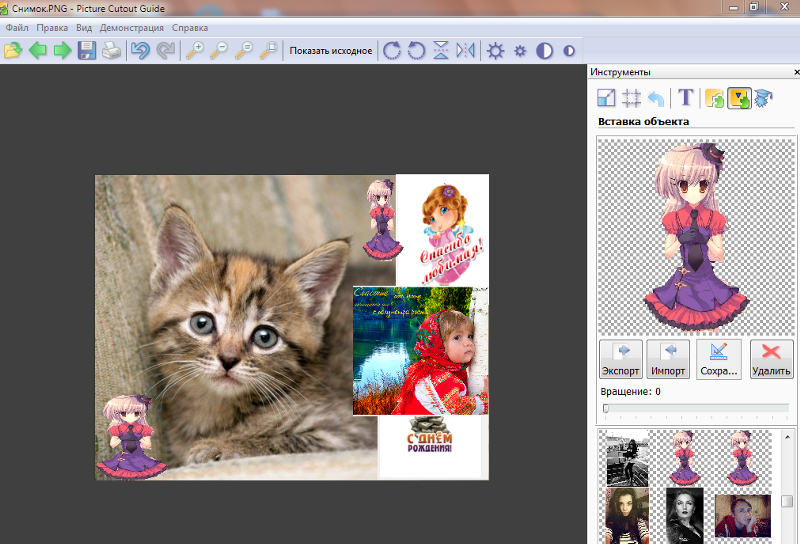The width and height of the screenshot is (800, 544).
Task: Open the Вид menu
Action: click(84, 28)
